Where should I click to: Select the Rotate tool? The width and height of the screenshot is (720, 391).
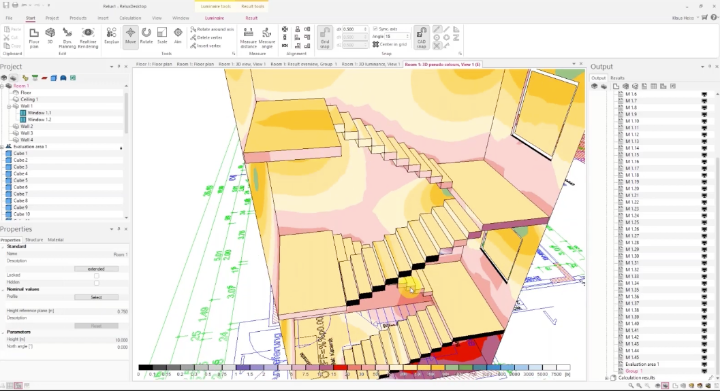(x=146, y=36)
